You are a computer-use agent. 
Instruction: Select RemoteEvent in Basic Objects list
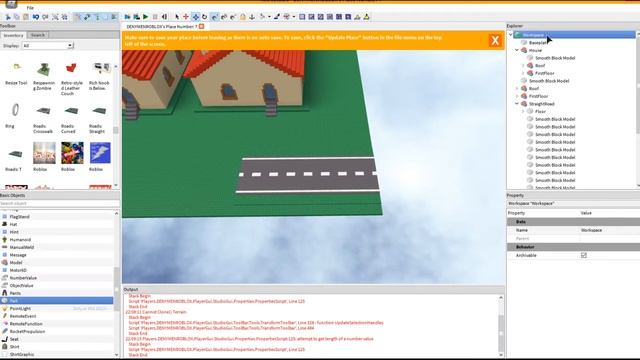[x=57, y=316]
